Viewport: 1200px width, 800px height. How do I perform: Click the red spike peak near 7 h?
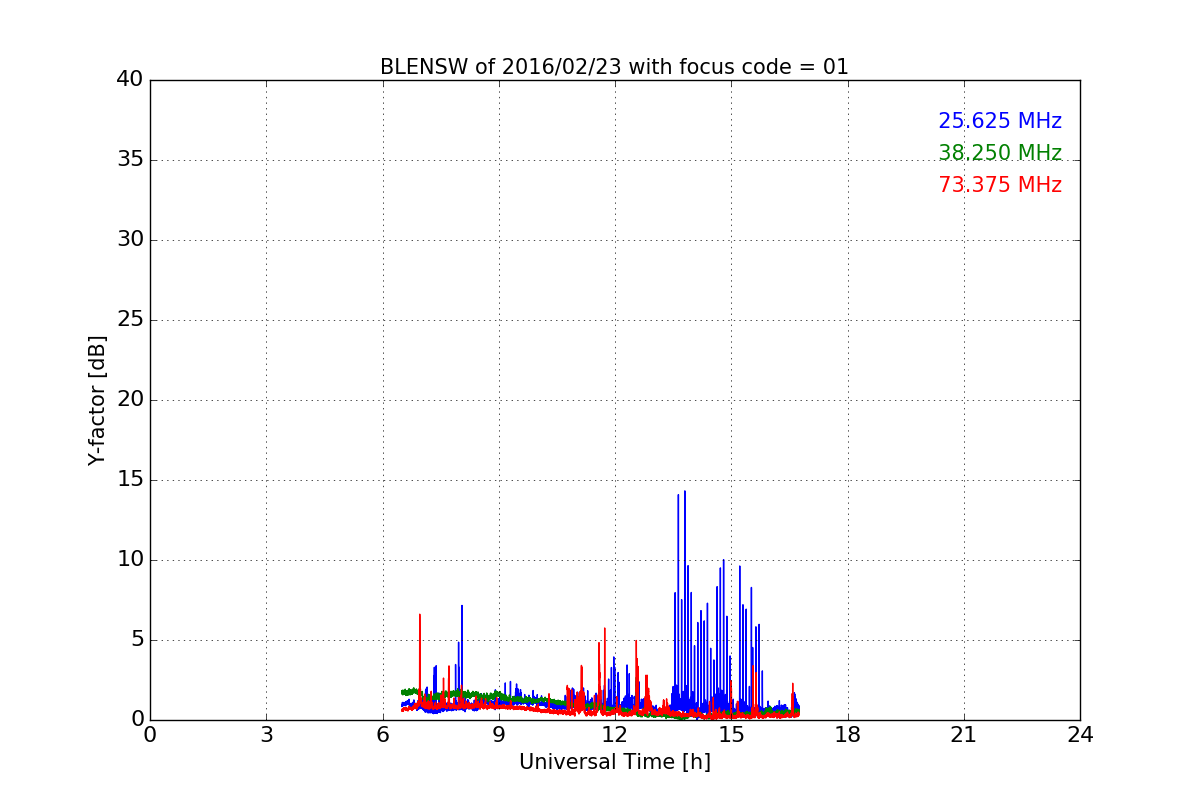coord(420,615)
